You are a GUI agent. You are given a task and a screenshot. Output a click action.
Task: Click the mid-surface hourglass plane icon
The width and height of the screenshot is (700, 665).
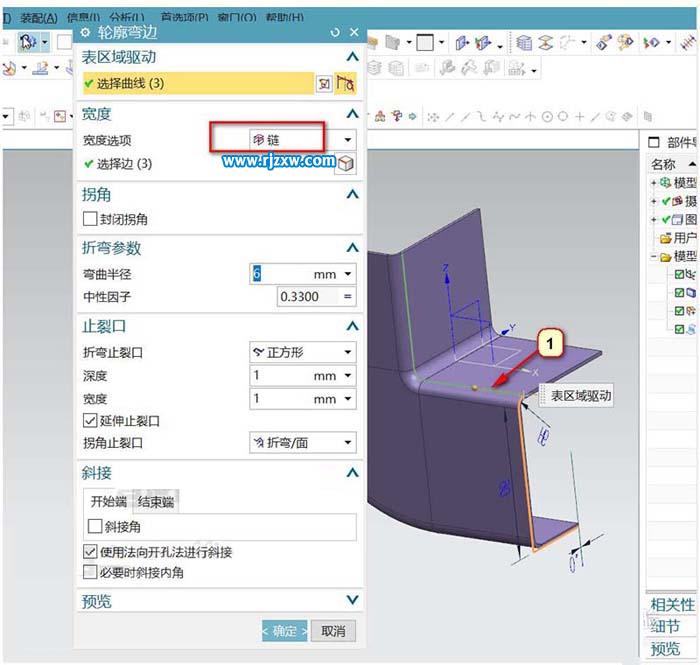pos(546,43)
